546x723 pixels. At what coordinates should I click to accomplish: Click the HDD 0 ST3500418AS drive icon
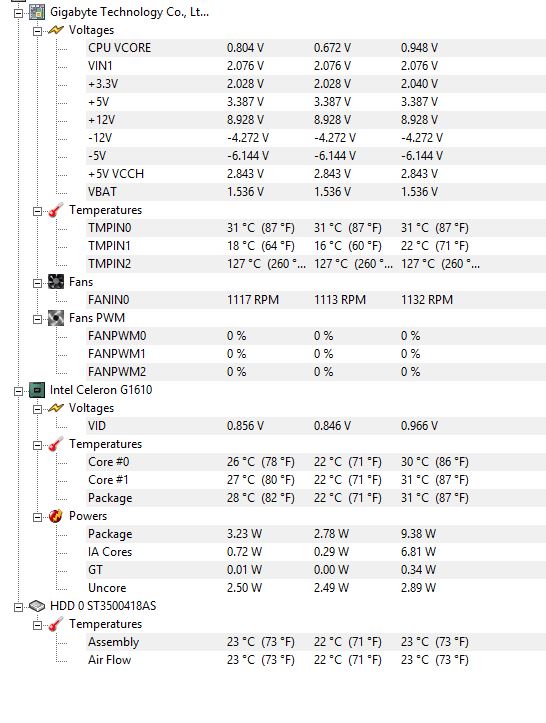(x=37, y=606)
